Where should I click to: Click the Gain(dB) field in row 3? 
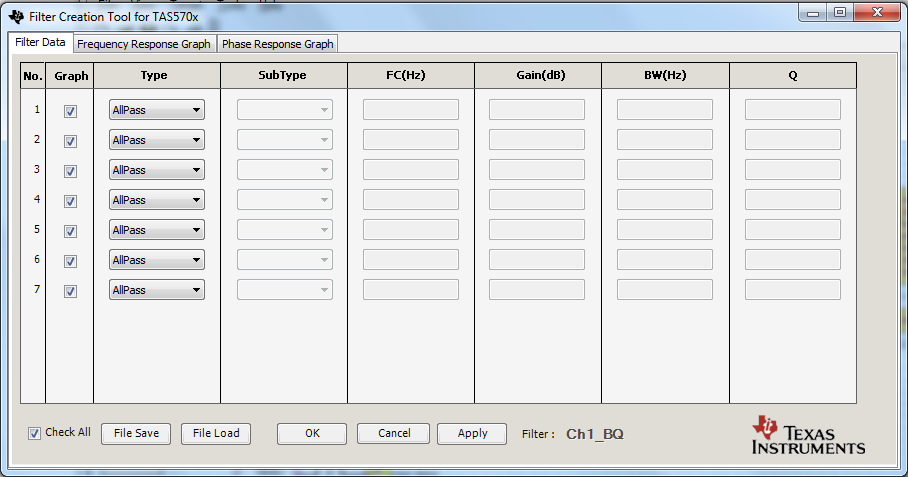coord(537,170)
